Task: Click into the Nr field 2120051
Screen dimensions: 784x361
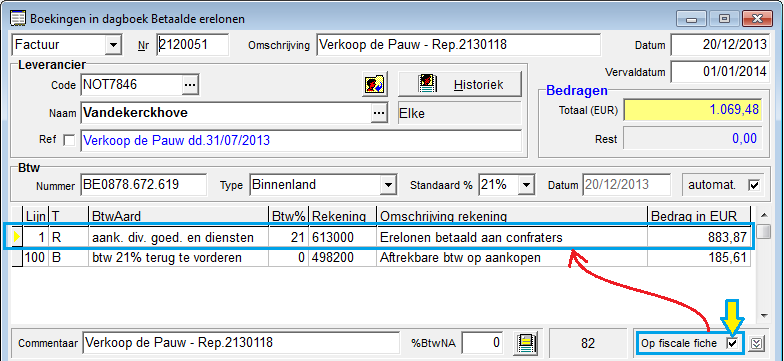Action: tap(192, 45)
